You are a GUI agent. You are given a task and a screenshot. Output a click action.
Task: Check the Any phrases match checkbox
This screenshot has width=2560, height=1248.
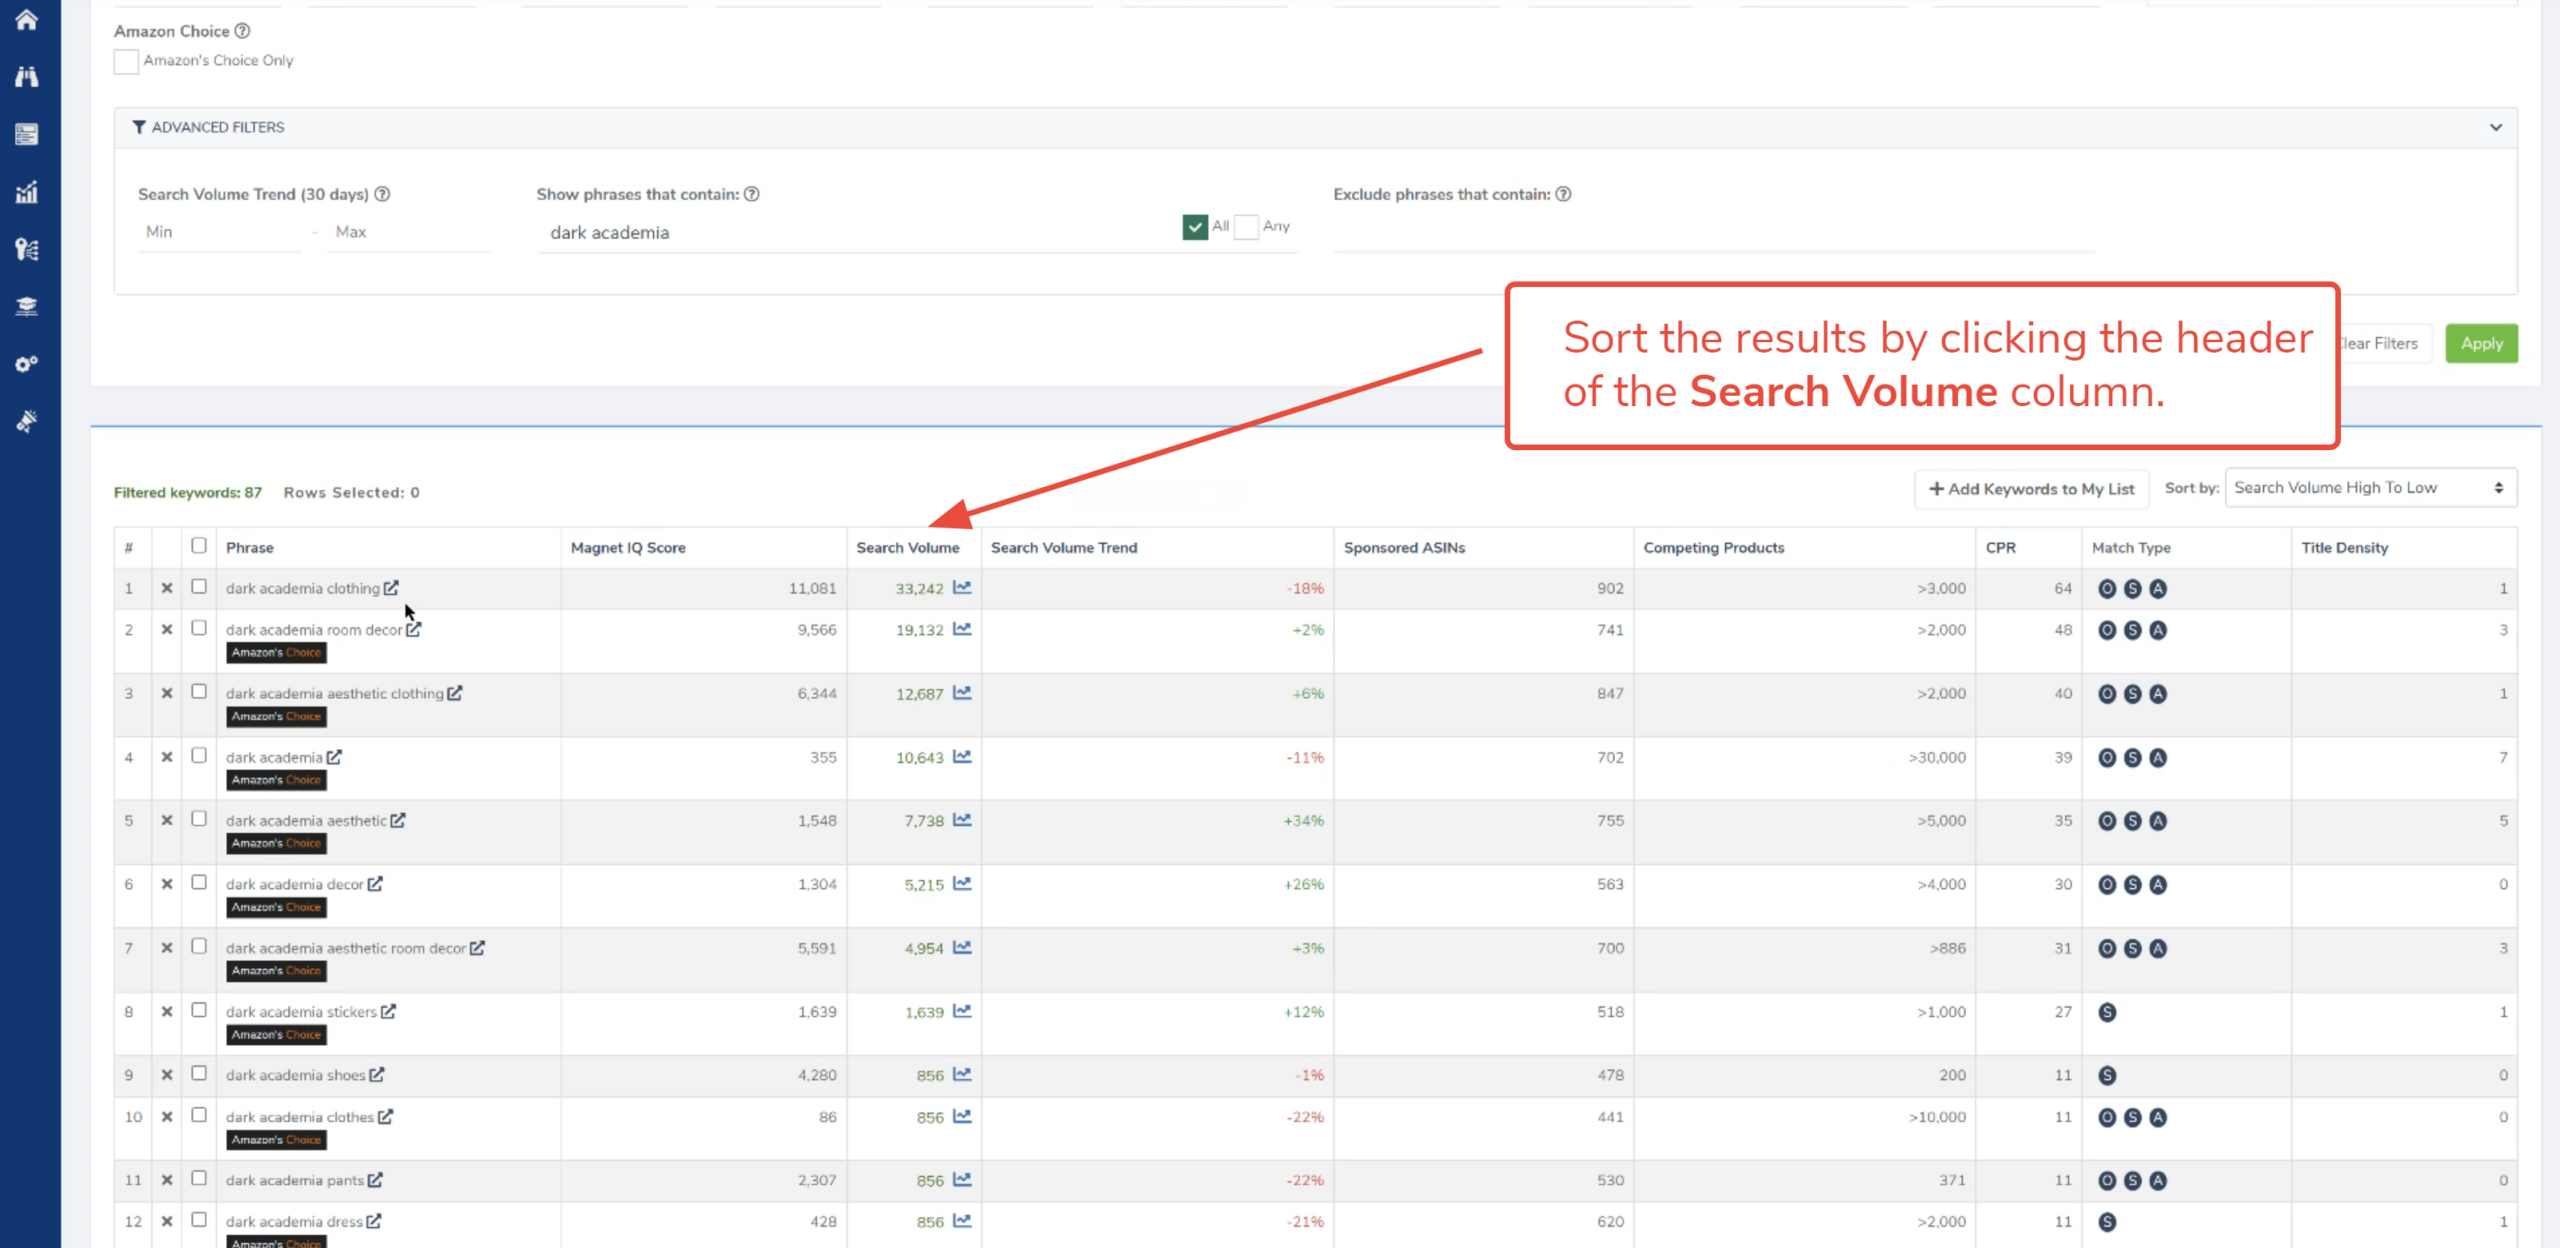1246,227
